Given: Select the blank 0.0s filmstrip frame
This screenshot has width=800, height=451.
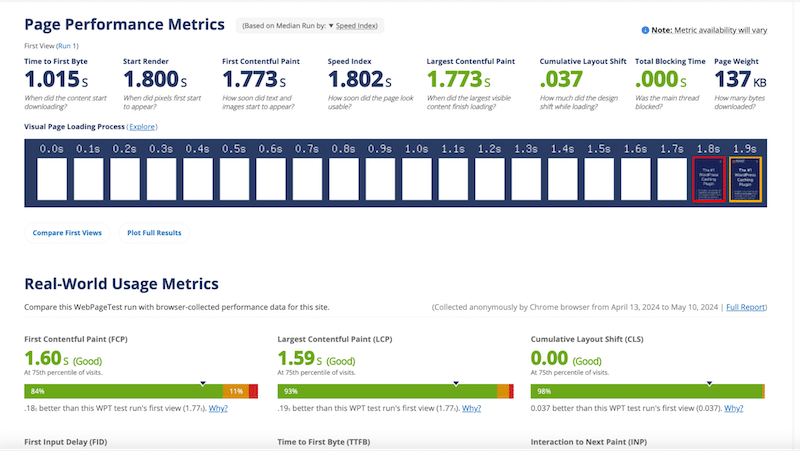Looking at the screenshot, I should click(52, 180).
